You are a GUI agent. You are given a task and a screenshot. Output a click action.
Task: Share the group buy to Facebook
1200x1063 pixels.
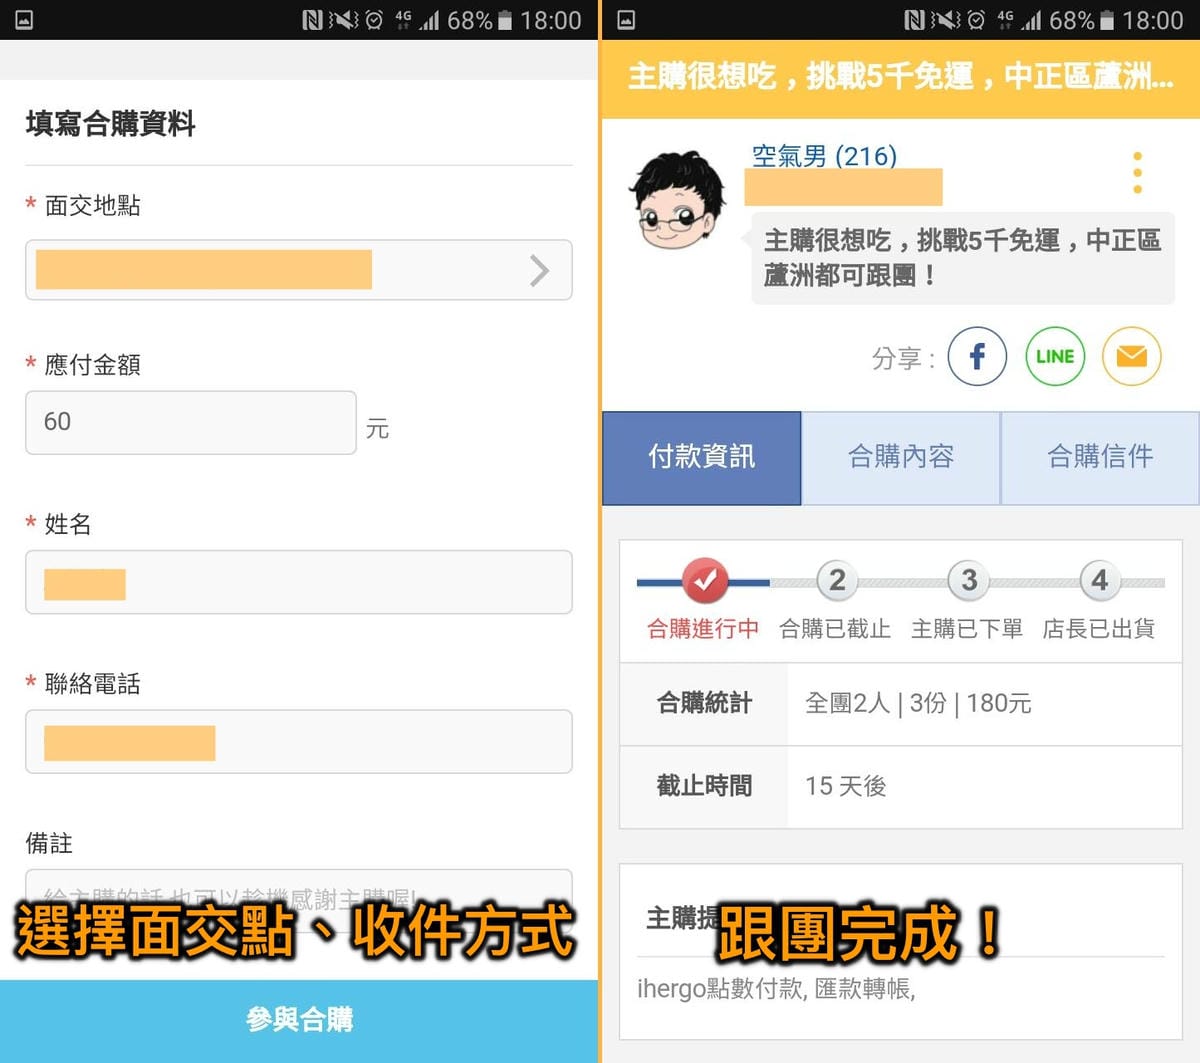976,356
